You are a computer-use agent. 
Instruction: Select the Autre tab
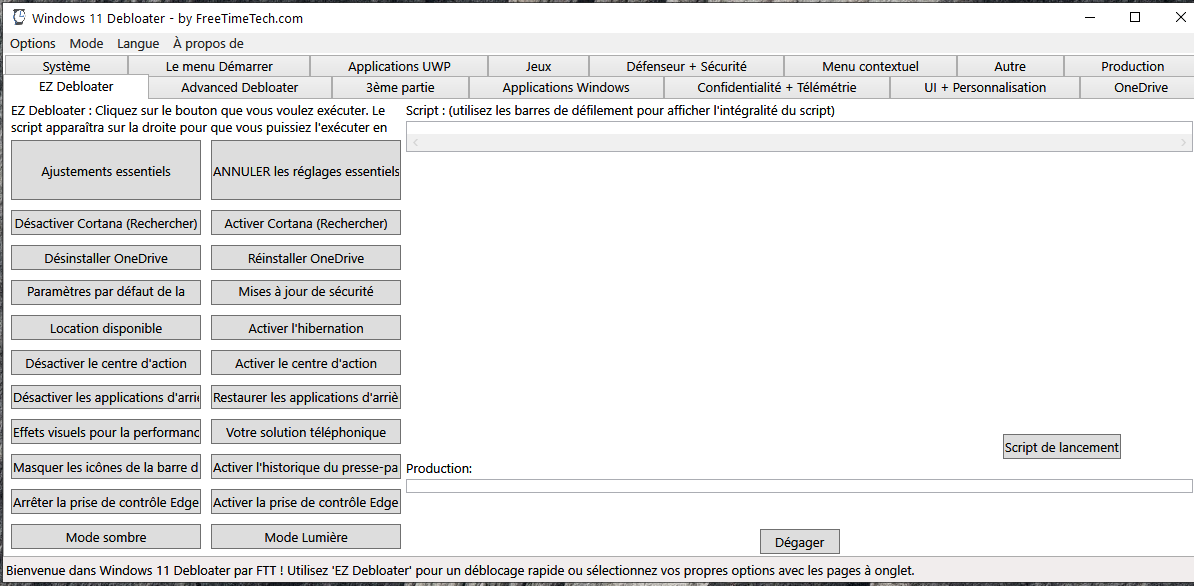point(1010,66)
